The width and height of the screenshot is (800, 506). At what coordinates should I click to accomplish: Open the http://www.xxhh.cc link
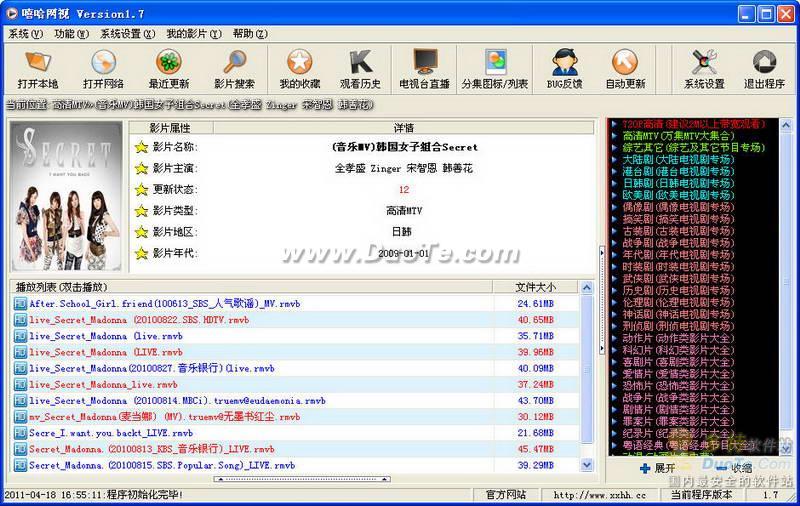click(x=599, y=495)
